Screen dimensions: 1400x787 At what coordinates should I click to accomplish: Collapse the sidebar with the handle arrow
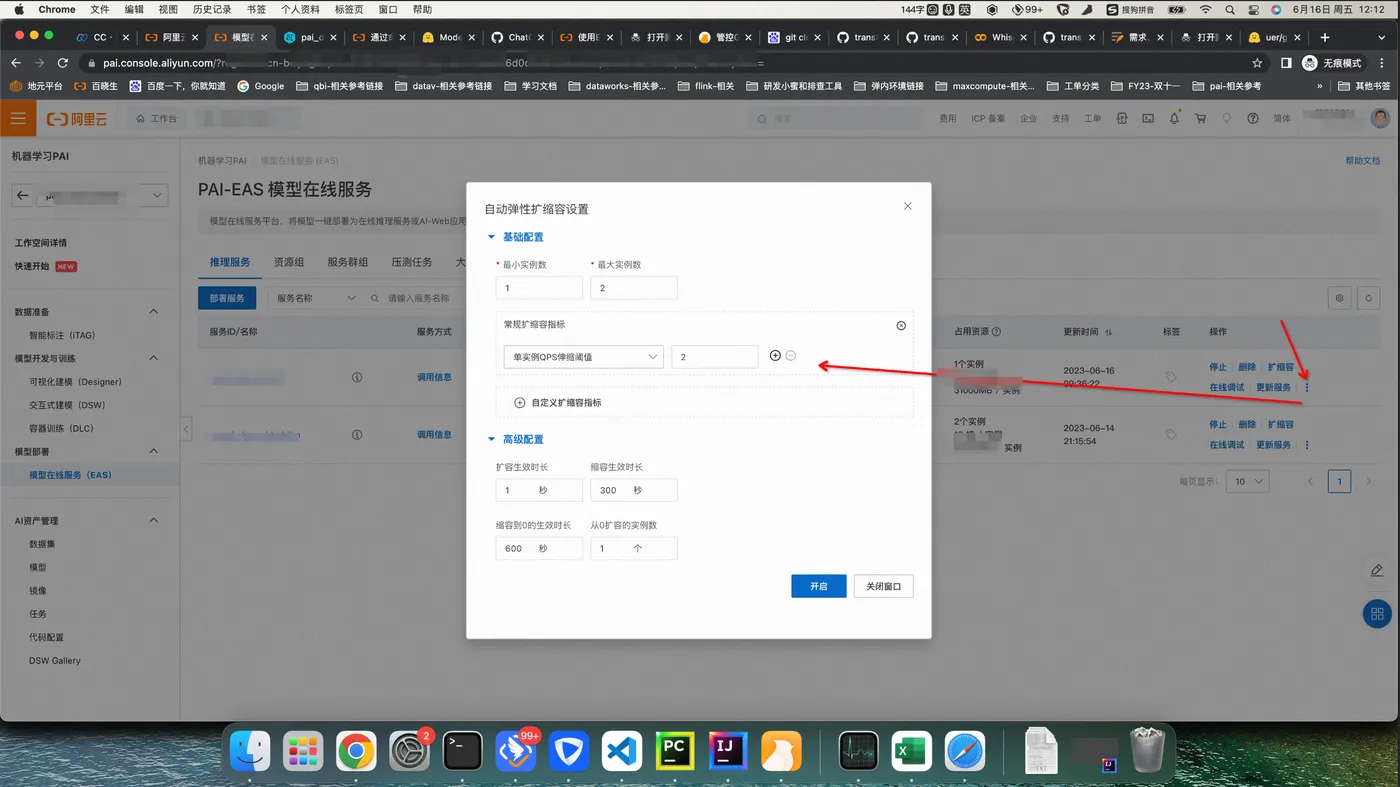click(x=186, y=429)
